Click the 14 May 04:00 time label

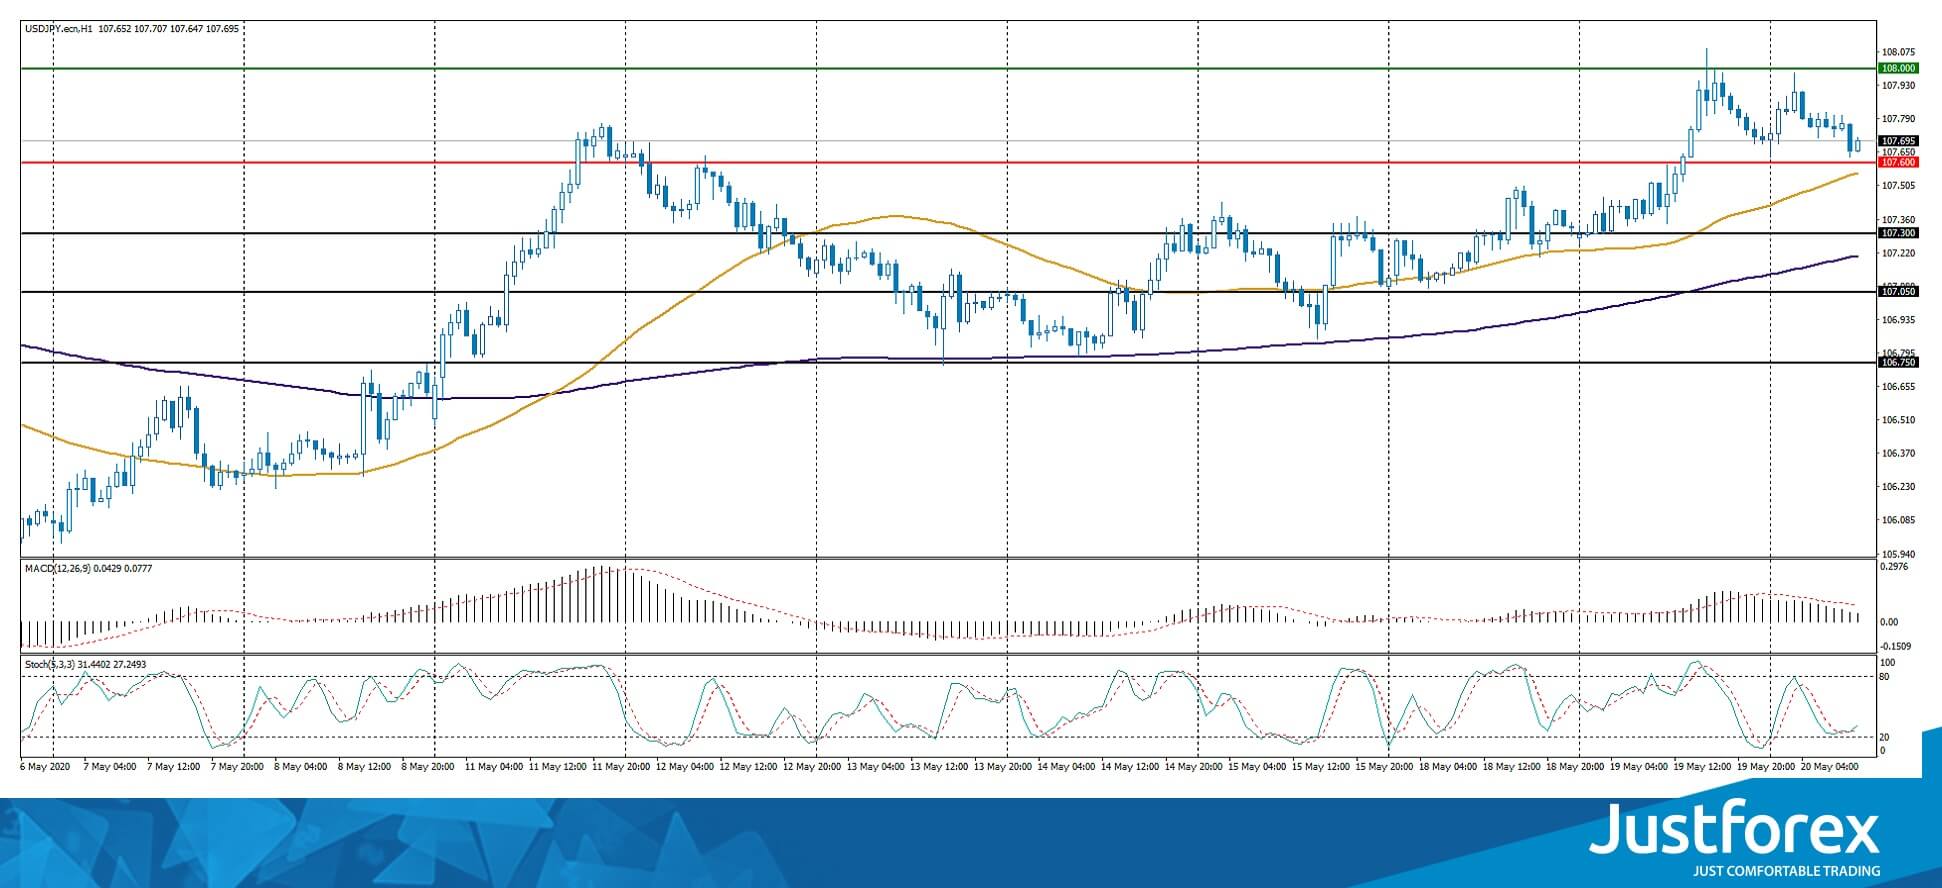coord(1068,767)
